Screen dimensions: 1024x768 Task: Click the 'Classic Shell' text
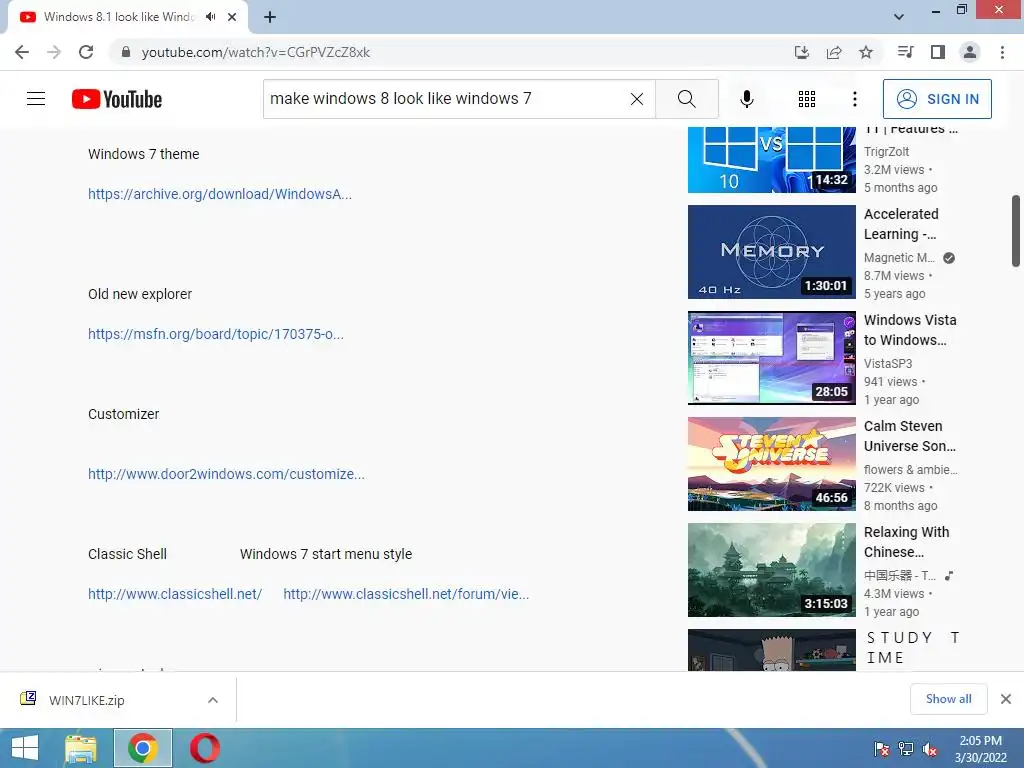click(x=127, y=554)
